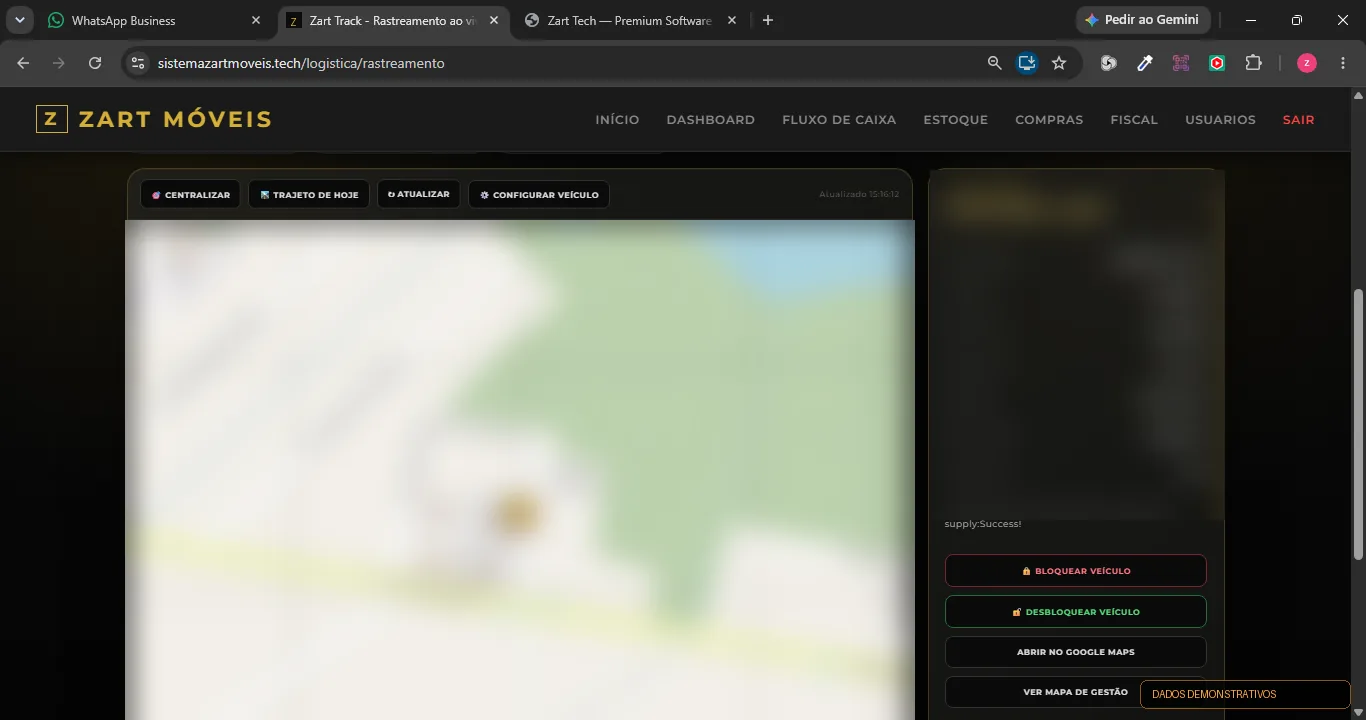Switch to the Zart Tech Premium Software tab
Image resolution: width=1366 pixels, height=720 pixels.
click(x=630, y=20)
